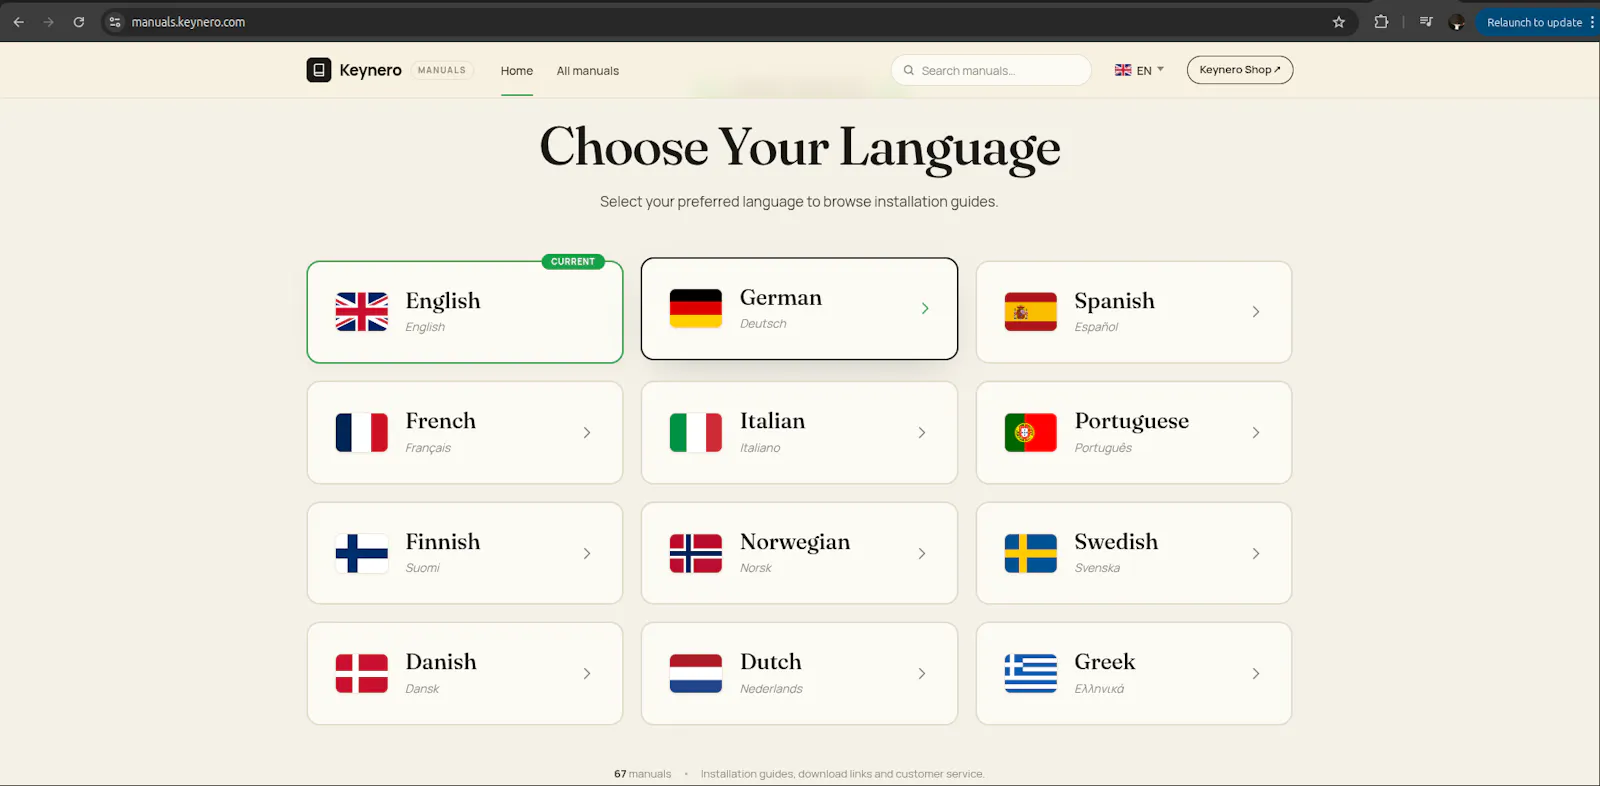Click the chevron on Portuguese card
The height and width of the screenshot is (786, 1600).
point(1256,432)
